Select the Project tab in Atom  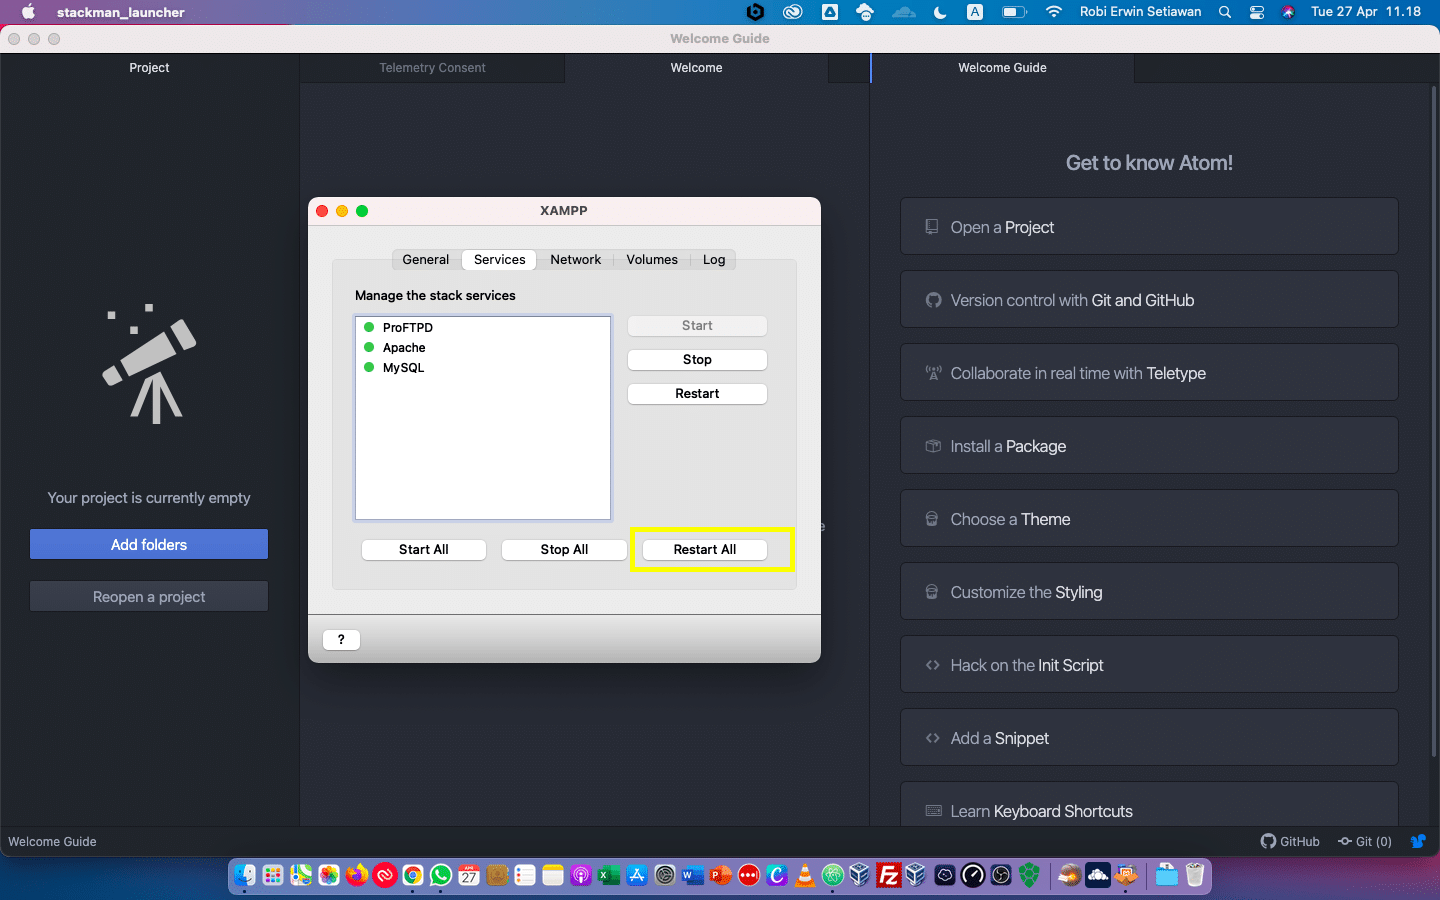(x=149, y=68)
